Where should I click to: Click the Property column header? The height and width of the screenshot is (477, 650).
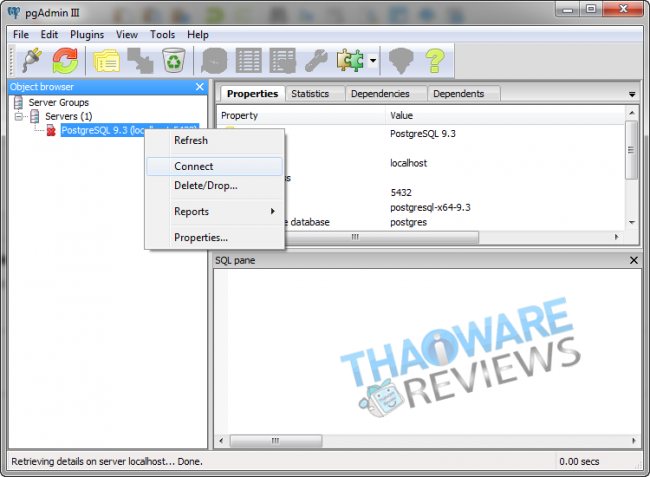pyautogui.click(x=301, y=115)
